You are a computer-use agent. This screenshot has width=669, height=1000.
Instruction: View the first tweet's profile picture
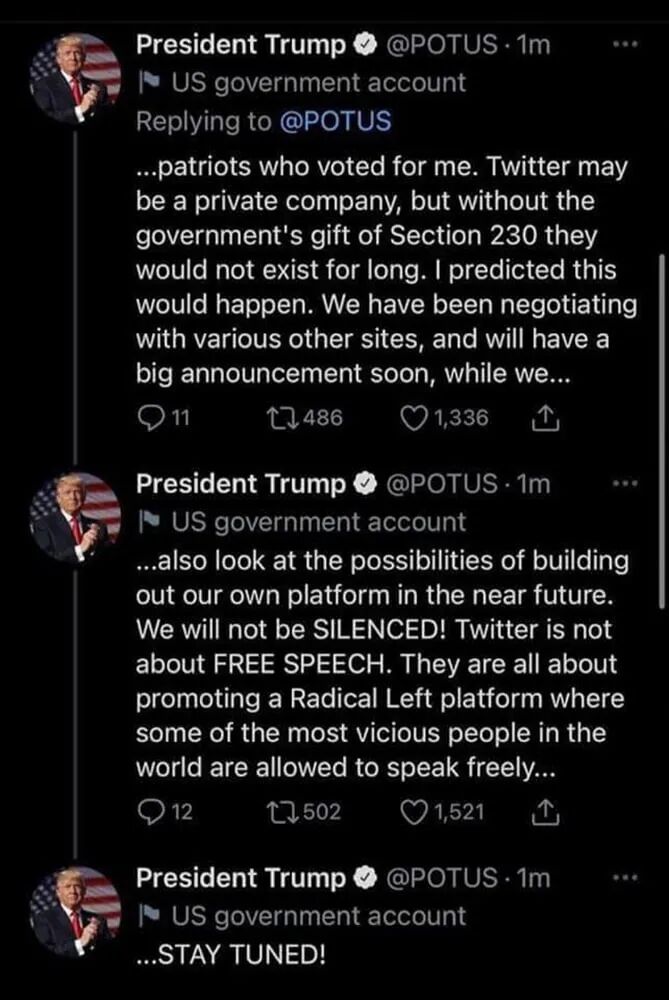pyautogui.click(x=75, y=80)
